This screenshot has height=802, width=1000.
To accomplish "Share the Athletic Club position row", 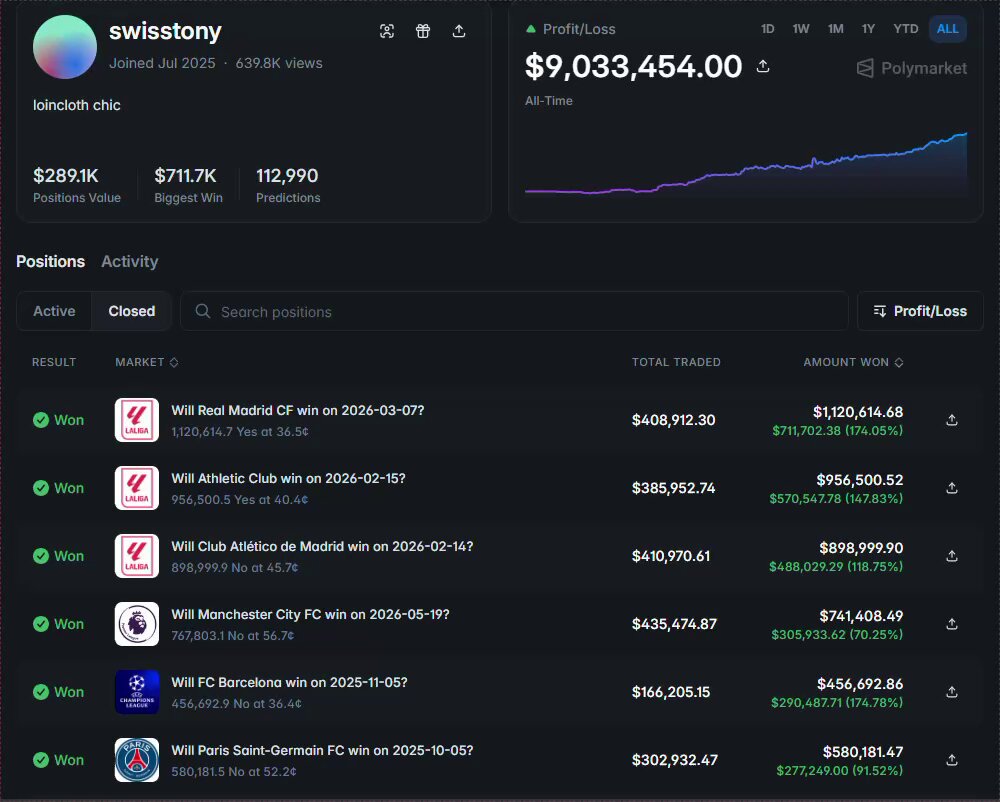I will click(952, 488).
